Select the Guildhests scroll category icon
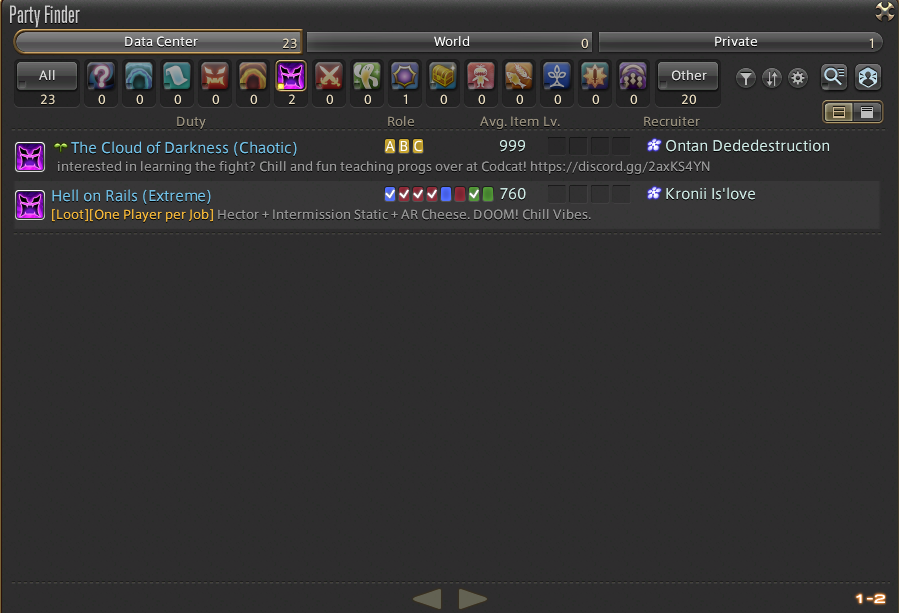The height and width of the screenshot is (613, 899). coord(177,76)
